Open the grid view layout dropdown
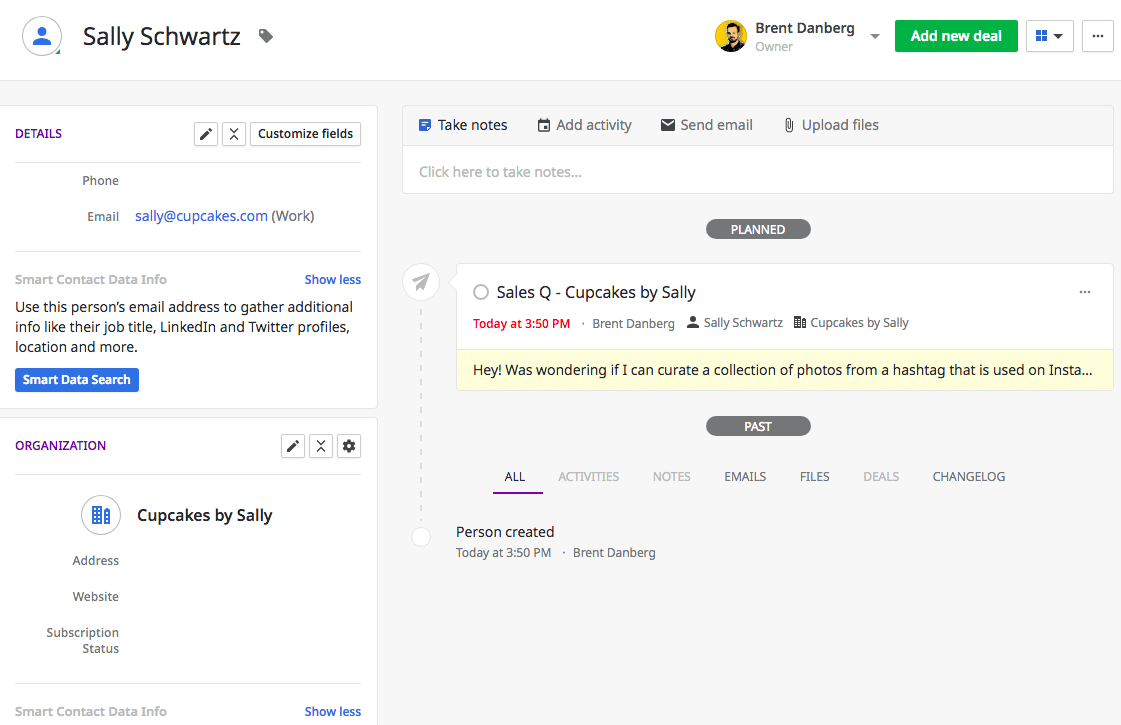 [1049, 36]
